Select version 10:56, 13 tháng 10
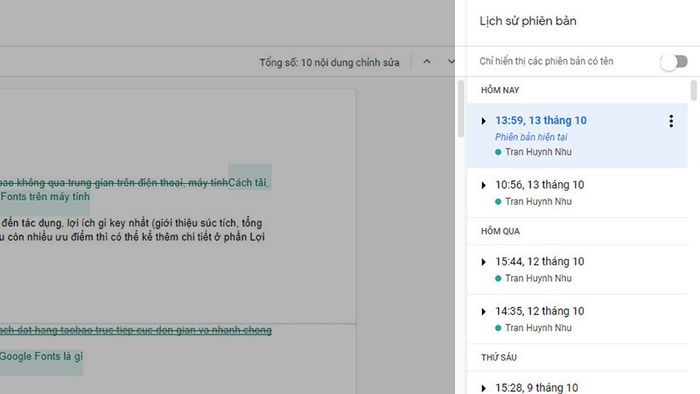This screenshot has height=394, width=700. (539, 185)
